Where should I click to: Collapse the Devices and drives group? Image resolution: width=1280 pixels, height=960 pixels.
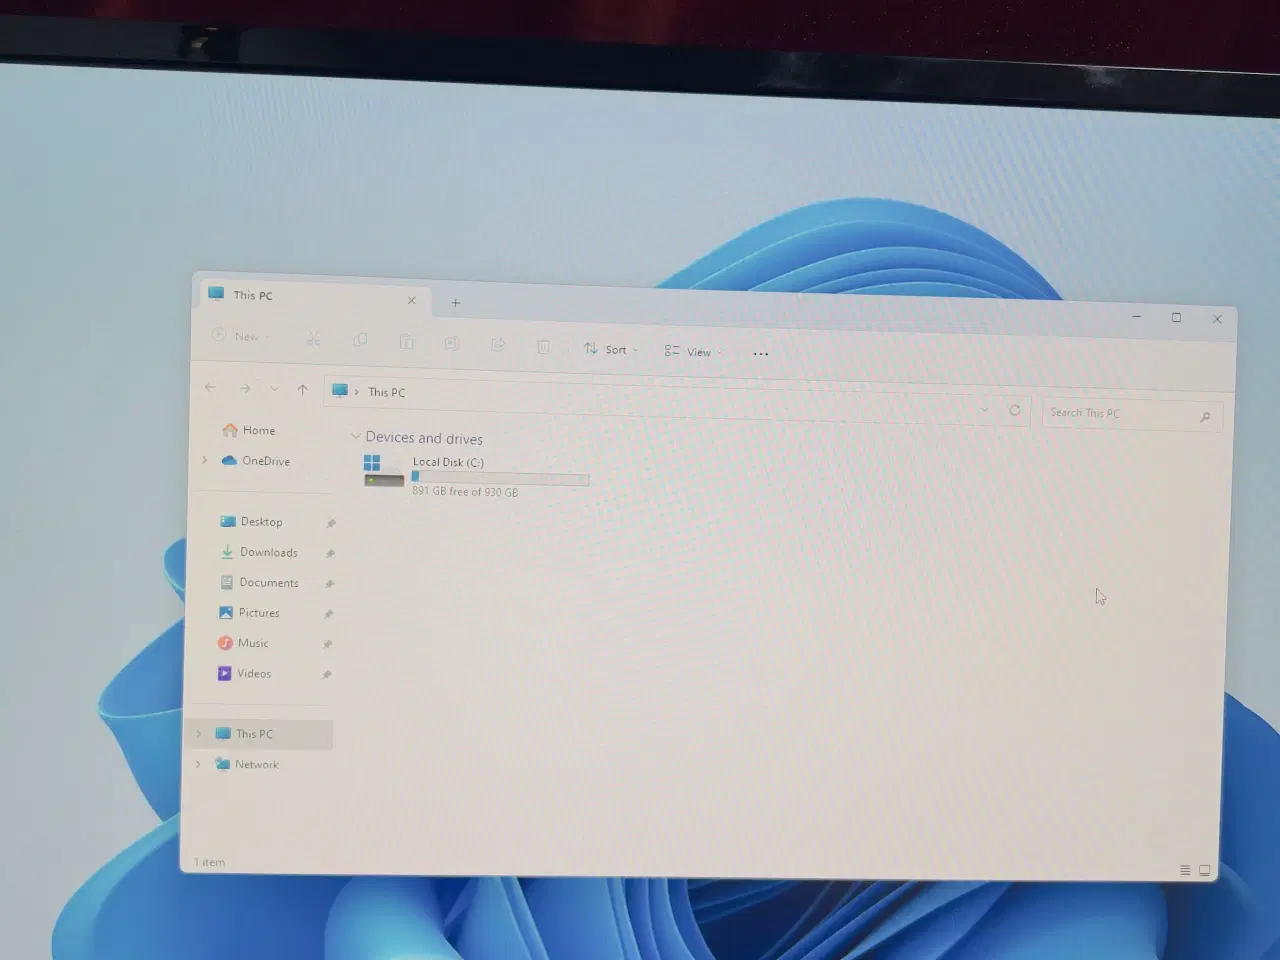[x=355, y=436]
